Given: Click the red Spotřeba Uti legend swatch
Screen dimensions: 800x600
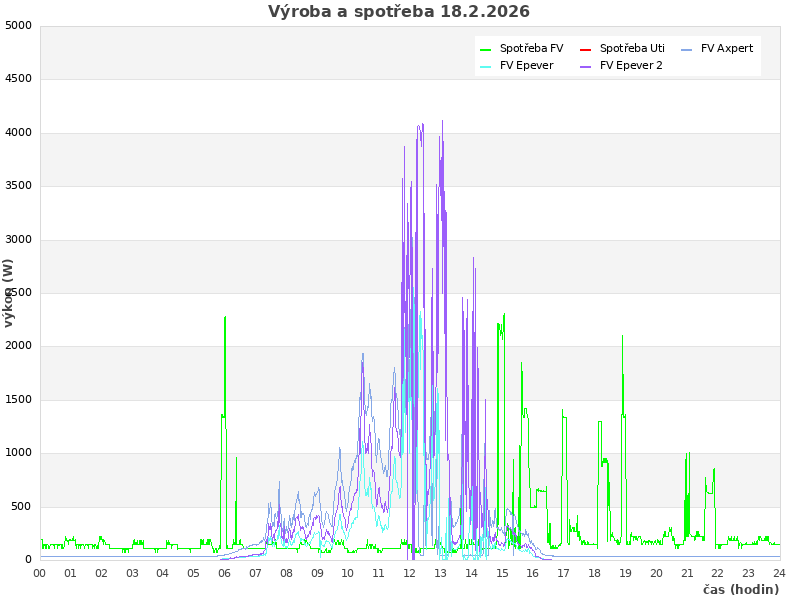Looking at the screenshot, I should pyautogui.click(x=585, y=49).
